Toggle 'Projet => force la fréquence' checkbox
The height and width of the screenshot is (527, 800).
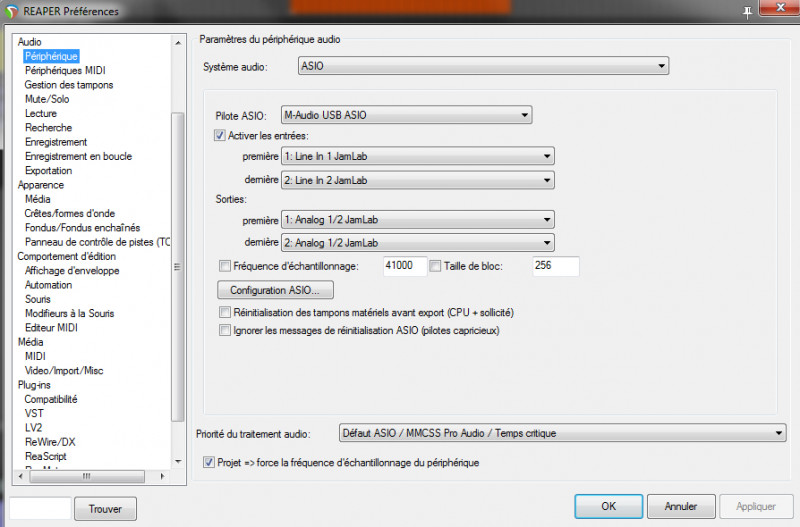click(208, 463)
